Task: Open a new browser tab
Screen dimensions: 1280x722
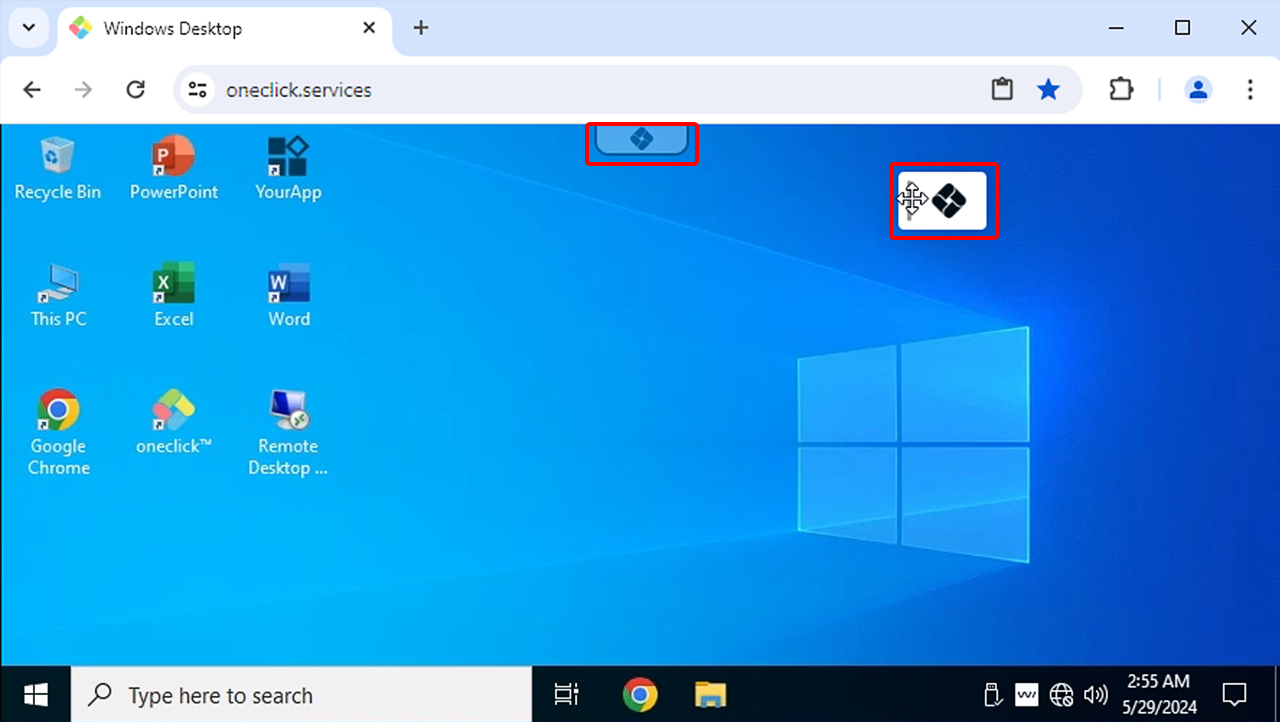Action: coord(420,28)
